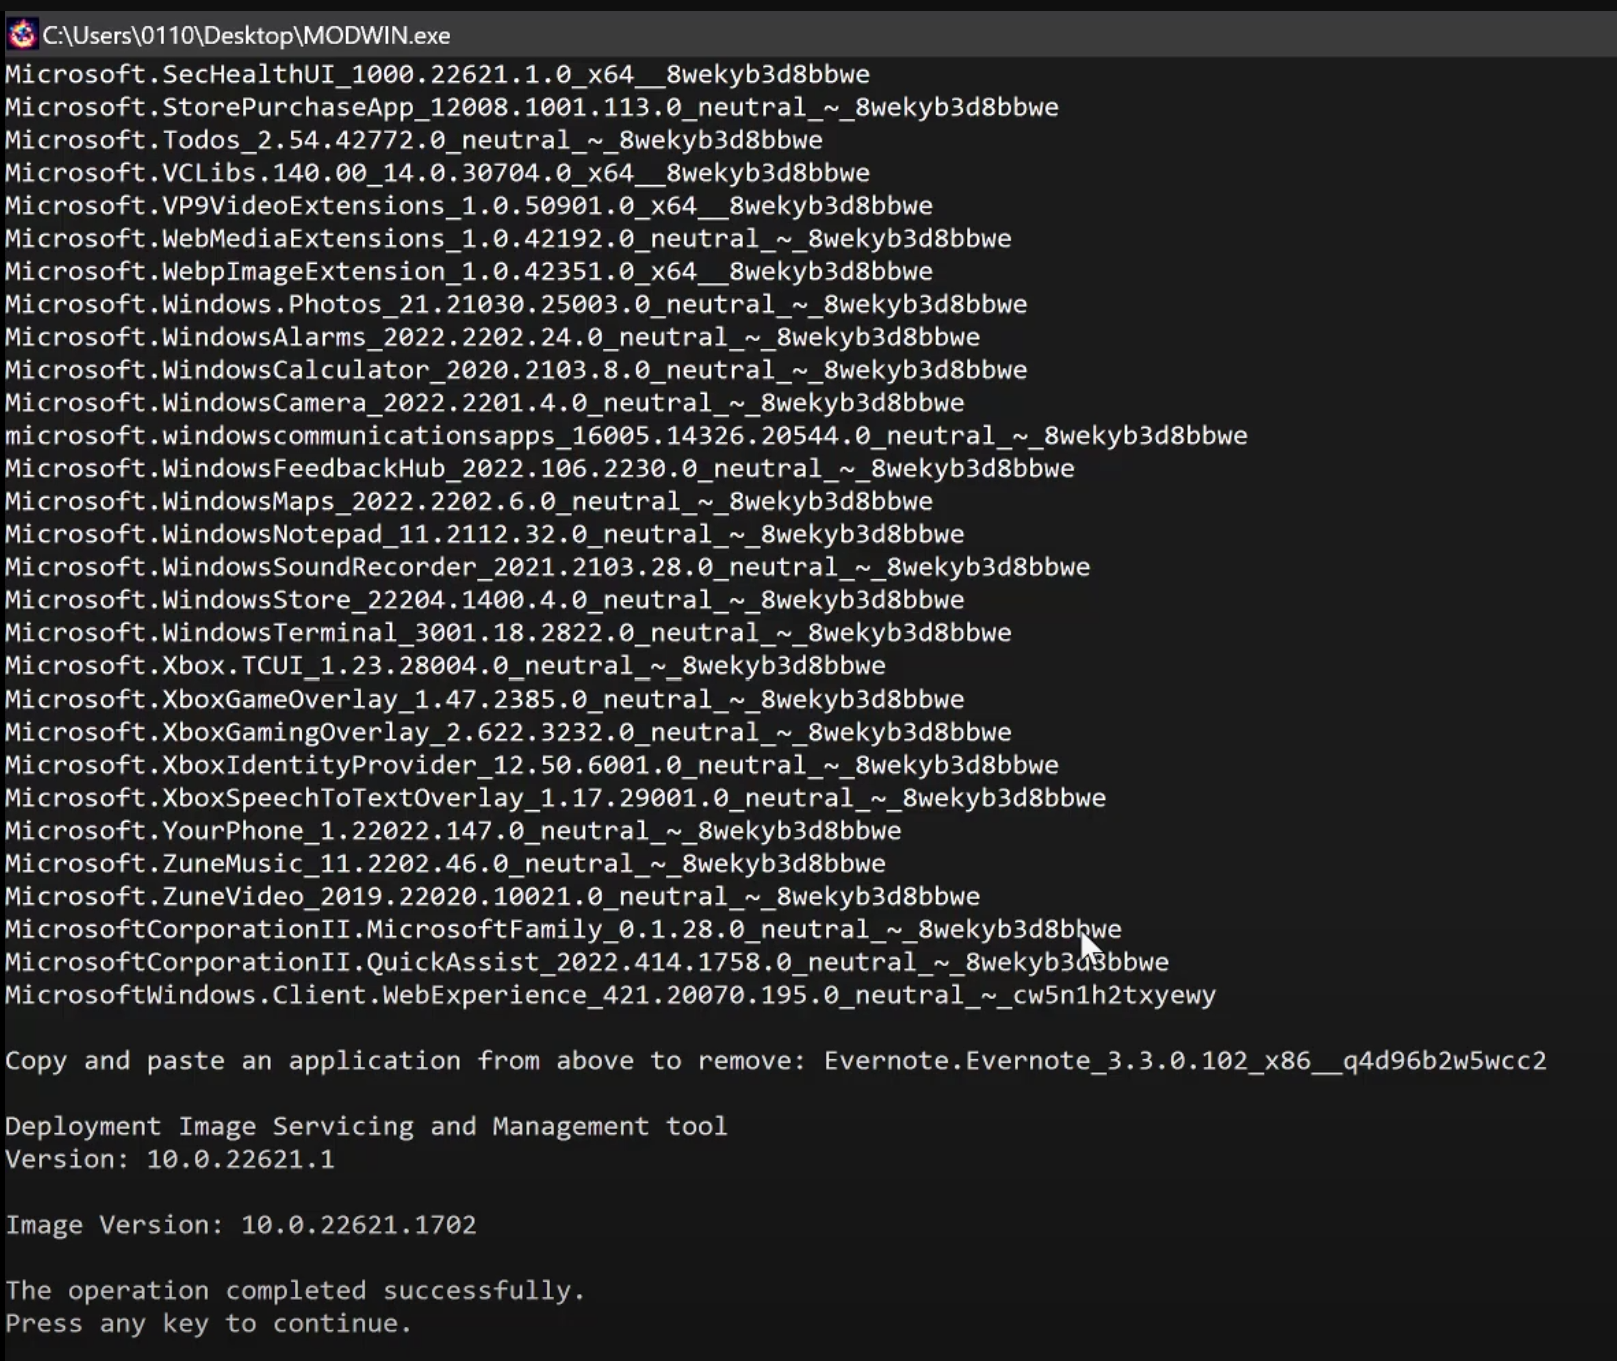Select the Microsoft.SecHealthUI package line
Screen dimensions: 1617x1362
click(x=437, y=74)
